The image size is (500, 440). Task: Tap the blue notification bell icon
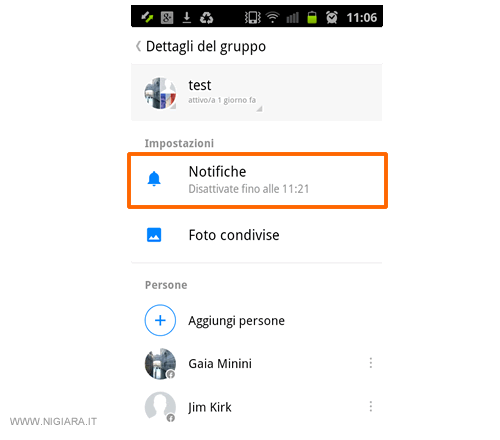click(154, 179)
